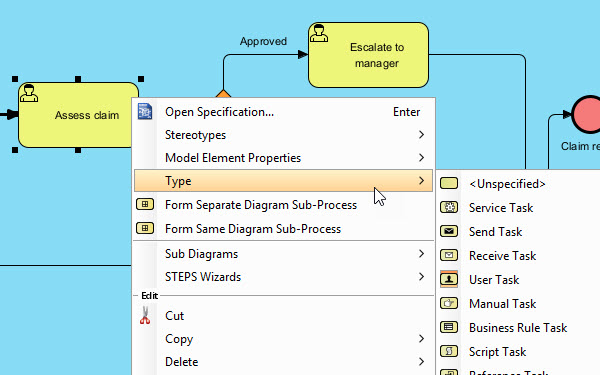Expand the Type submenu arrow

coord(421,181)
